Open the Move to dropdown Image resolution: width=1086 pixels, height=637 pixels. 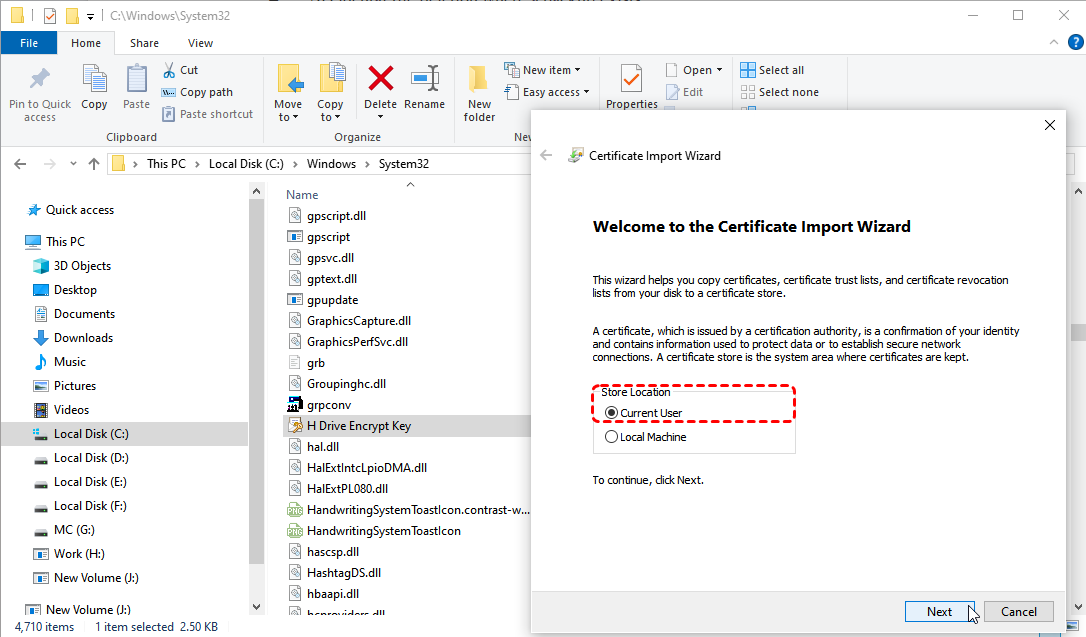288,111
